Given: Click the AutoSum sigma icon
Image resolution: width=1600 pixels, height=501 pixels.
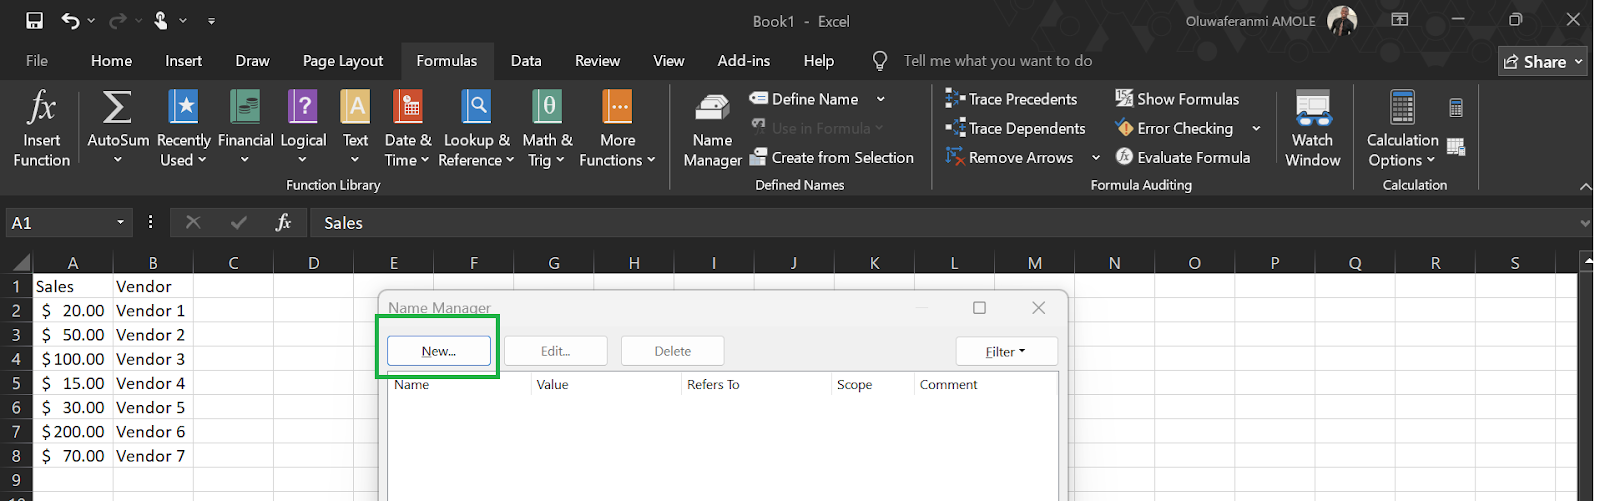Looking at the screenshot, I should [117, 106].
